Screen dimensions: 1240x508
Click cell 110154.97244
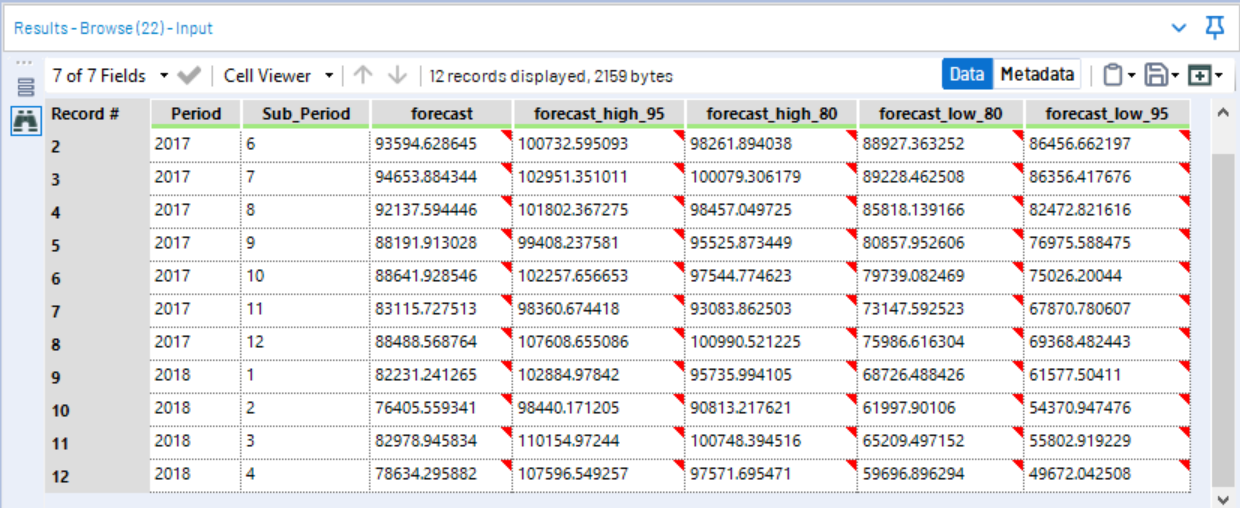[598, 442]
